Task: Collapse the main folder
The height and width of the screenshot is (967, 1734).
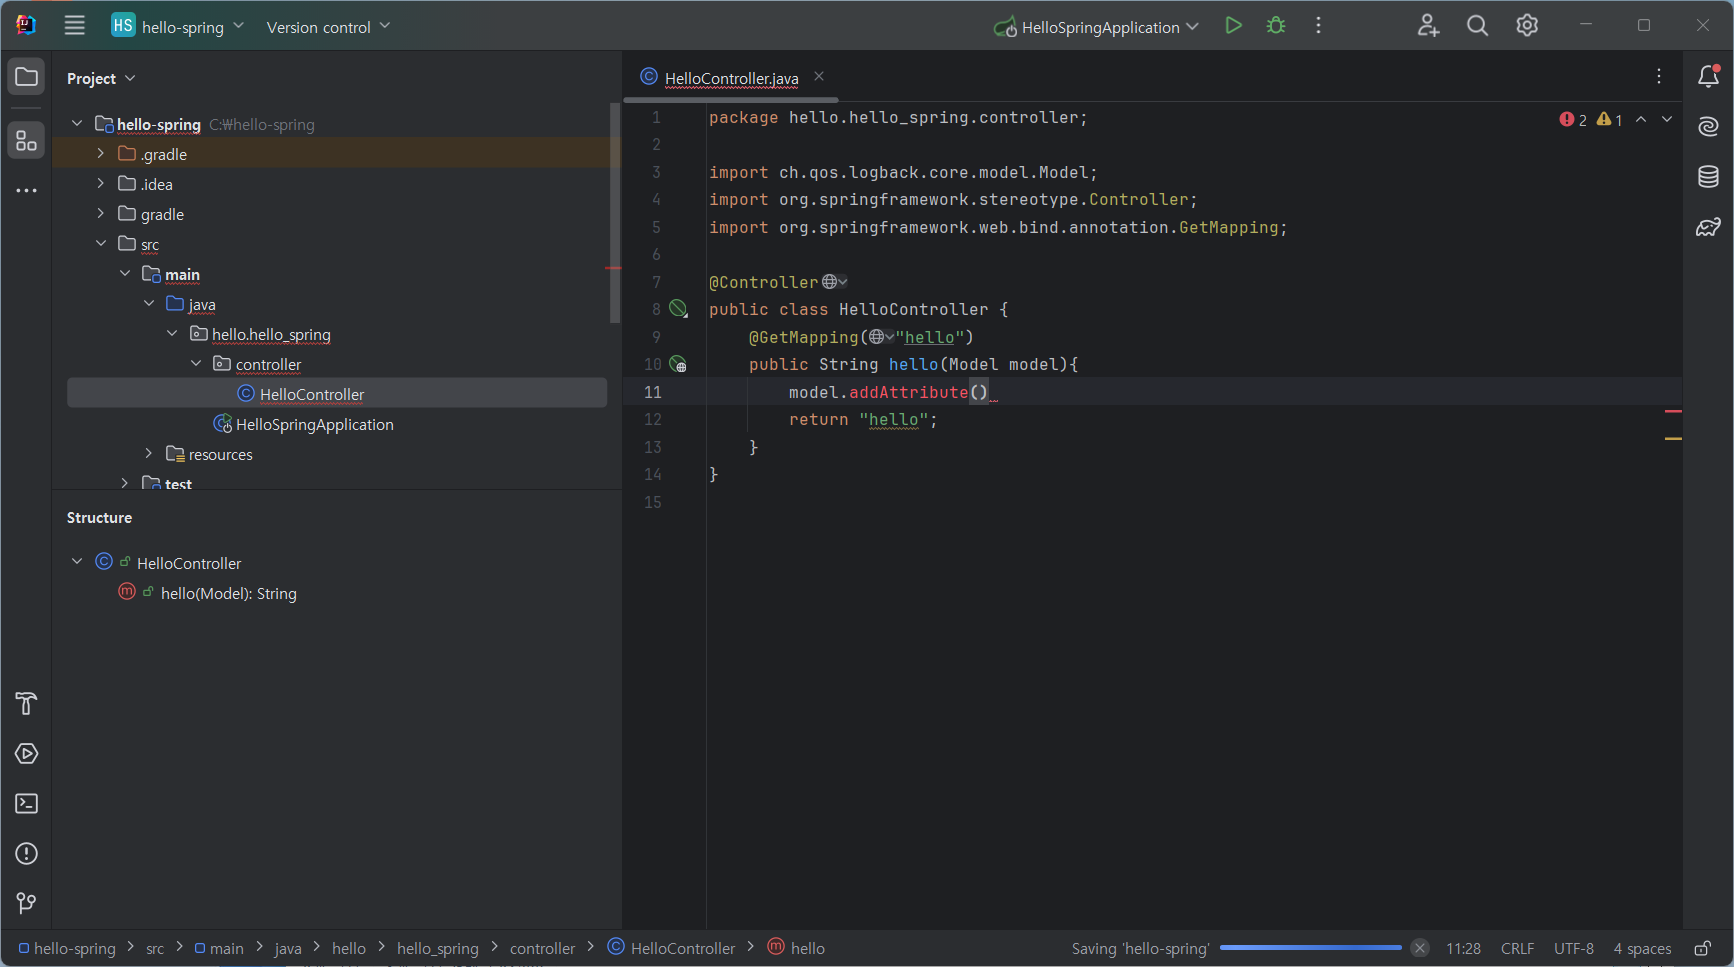Action: [124, 273]
